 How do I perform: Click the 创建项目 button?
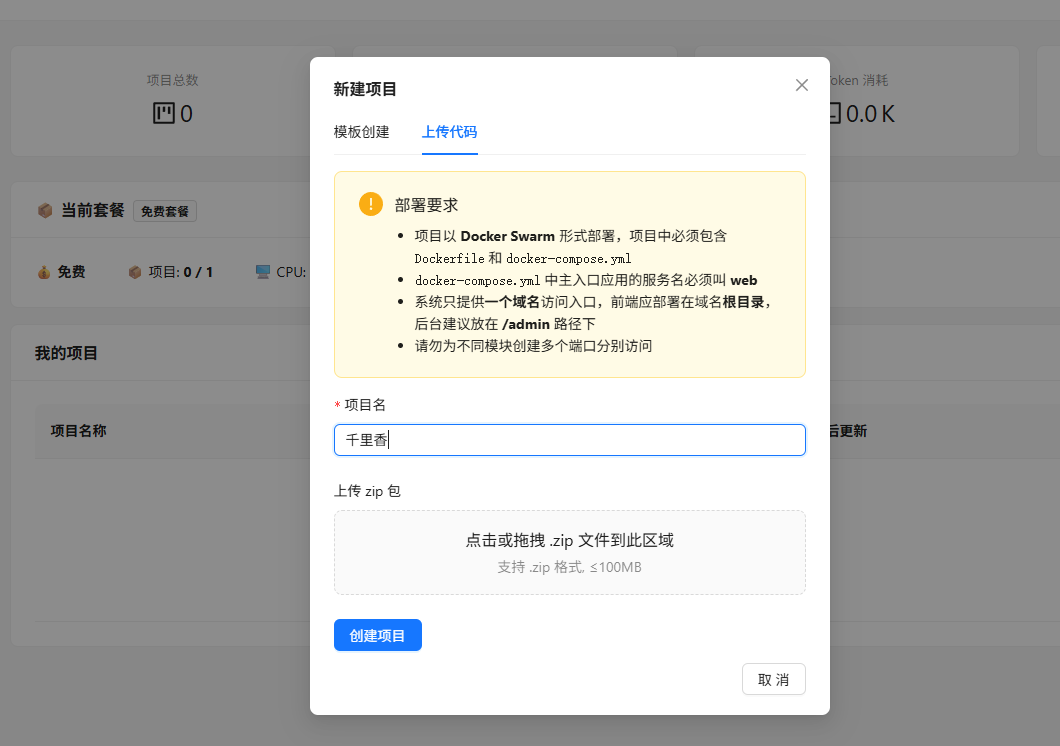(x=378, y=635)
